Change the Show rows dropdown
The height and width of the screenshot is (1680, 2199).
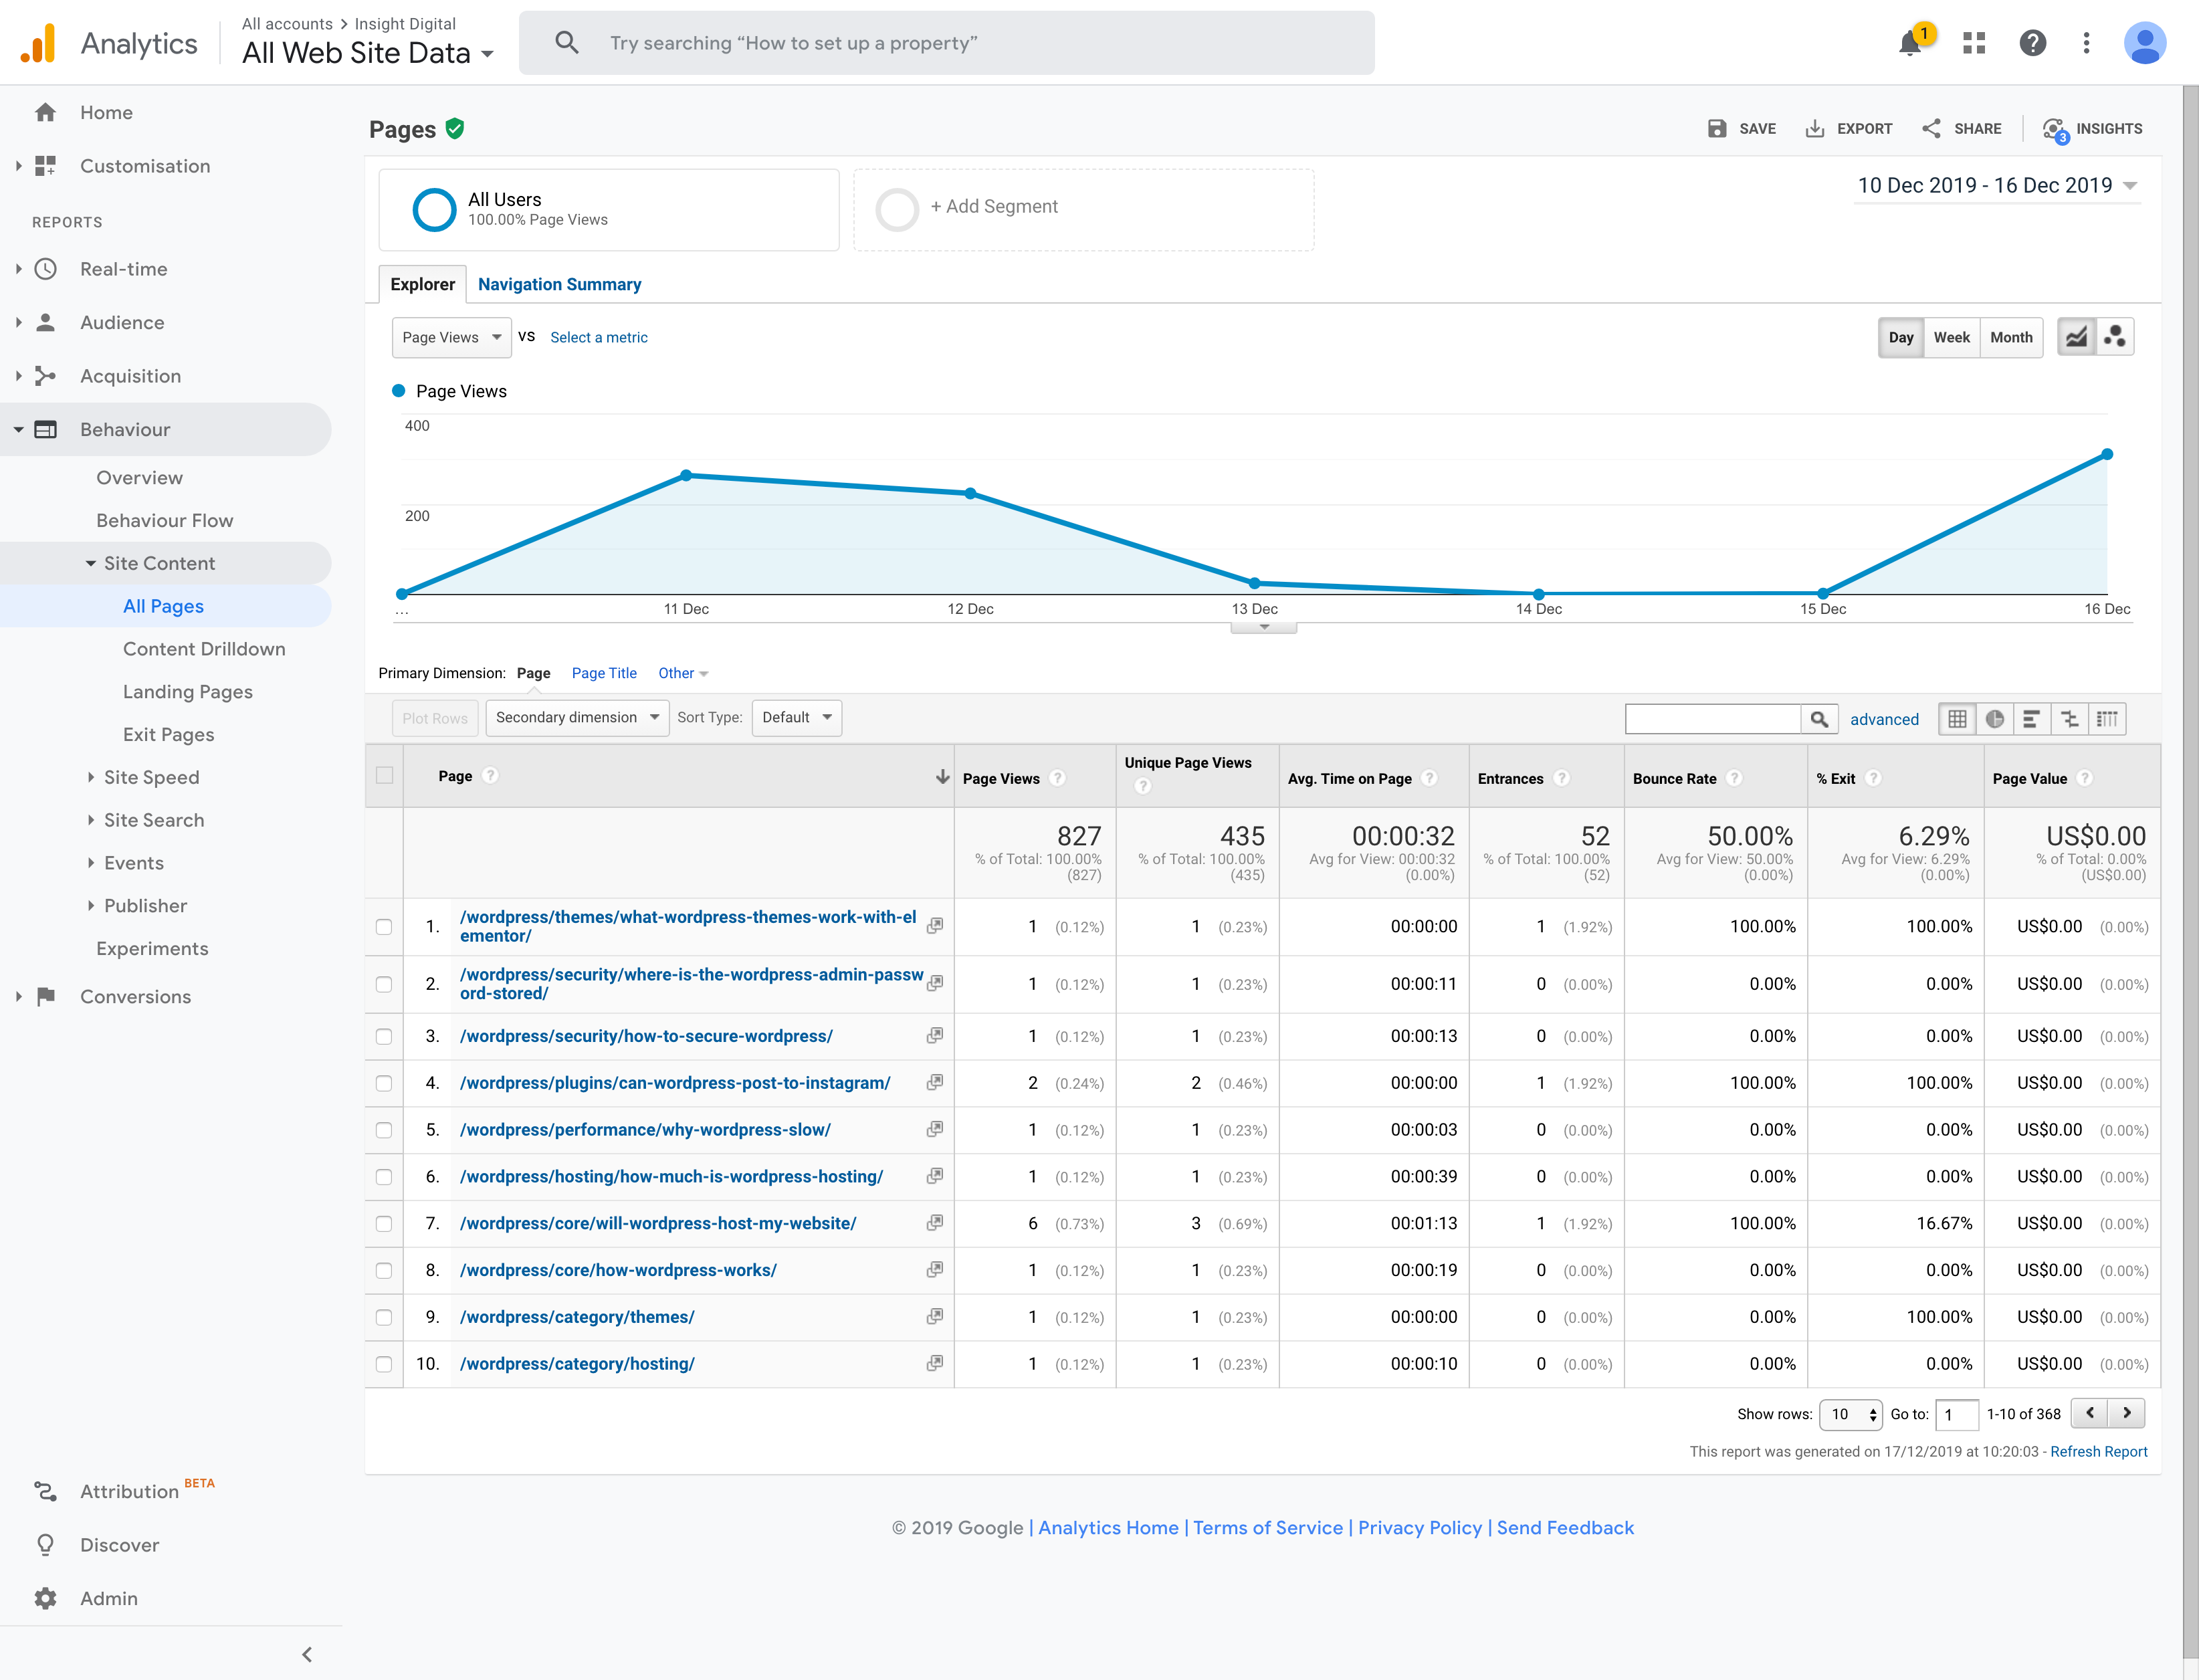[1850, 1414]
